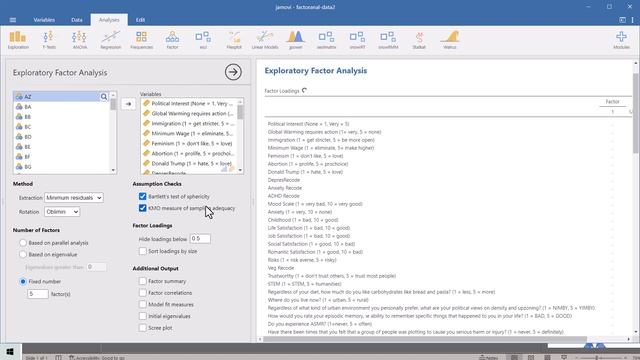Switch to the Edit tab
Viewport: 640px width, 360px height.
(140, 20)
